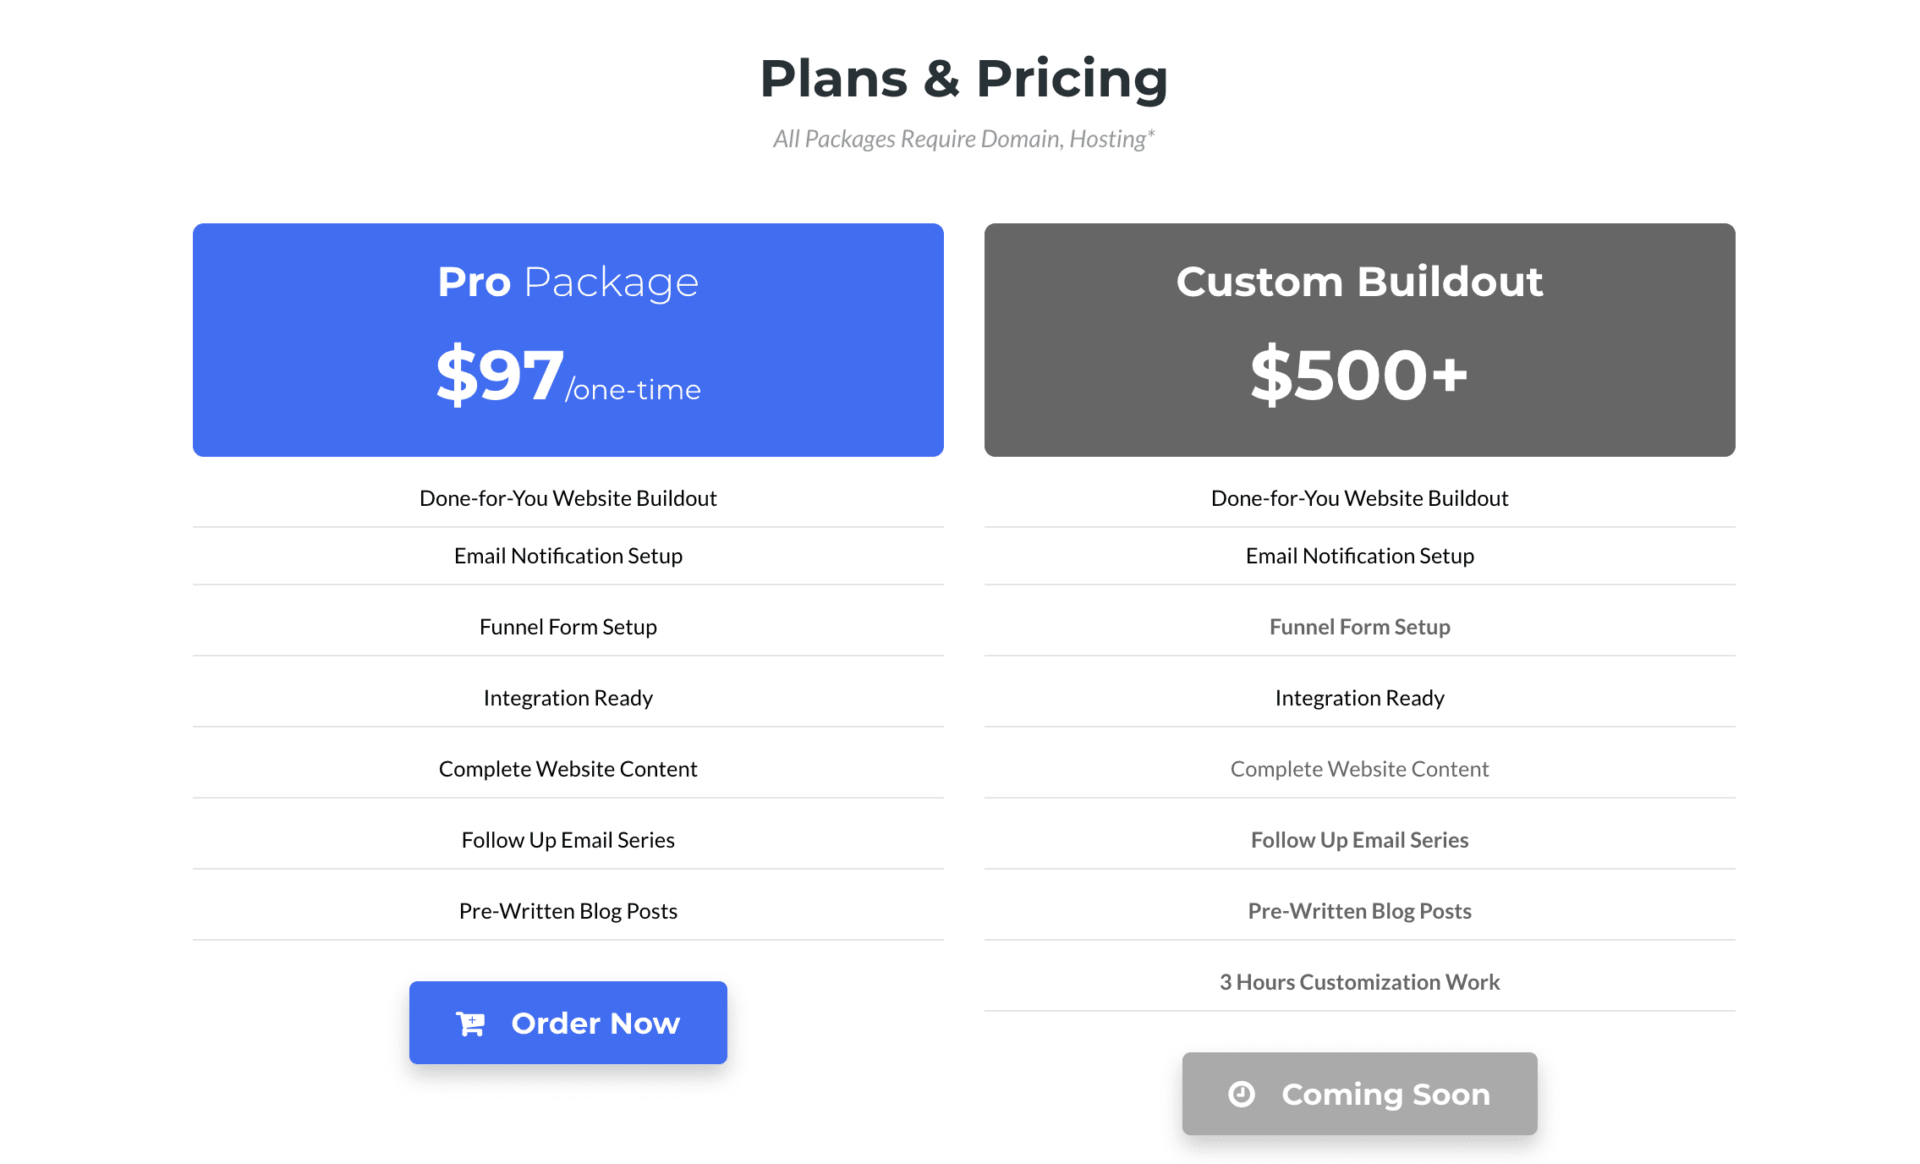Click Follow Up Email Series under Custom Buildout
This screenshot has width=1920, height=1164.
click(1358, 840)
